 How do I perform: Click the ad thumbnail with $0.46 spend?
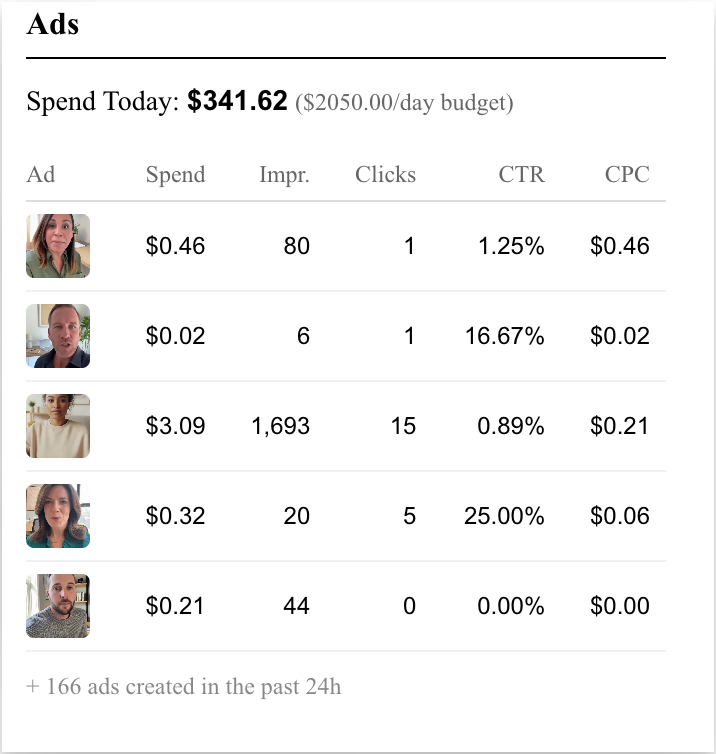[58, 246]
